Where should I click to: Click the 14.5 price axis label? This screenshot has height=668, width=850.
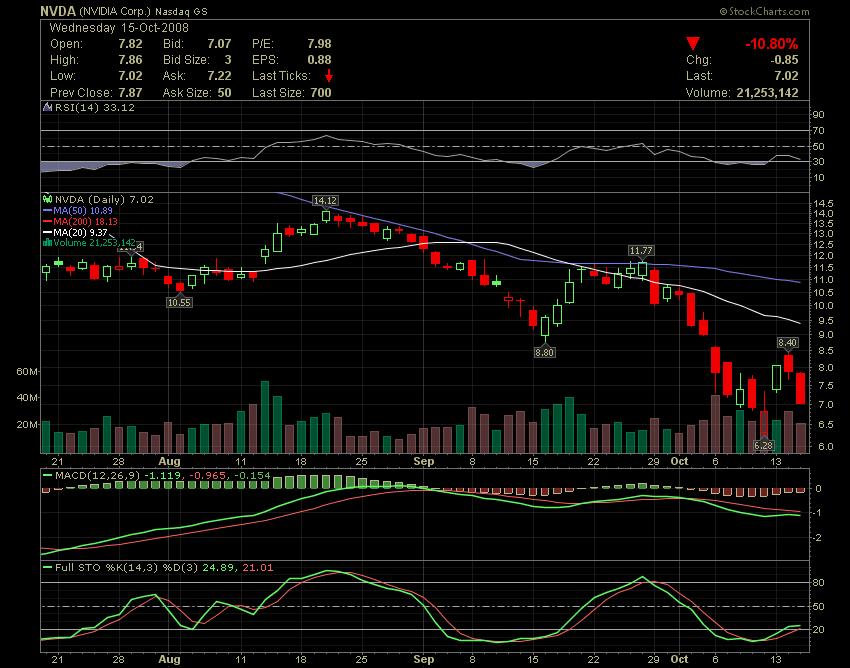pos(823,204)
